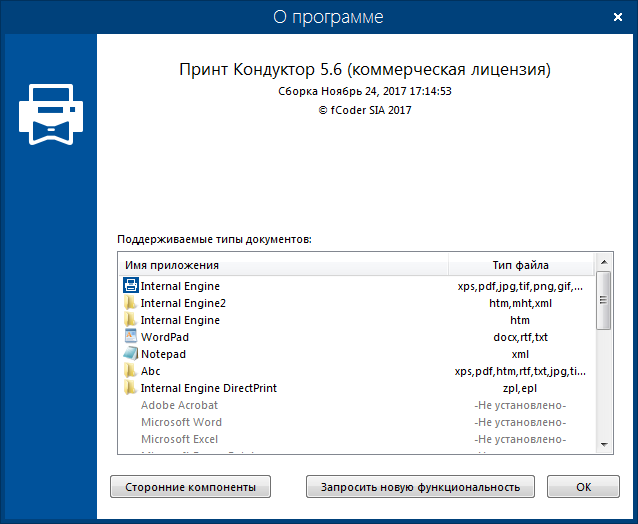The image size is (638, 524).
Task: Click the © fCoder SIA 2017 copyright text
Action: (365, 110)
